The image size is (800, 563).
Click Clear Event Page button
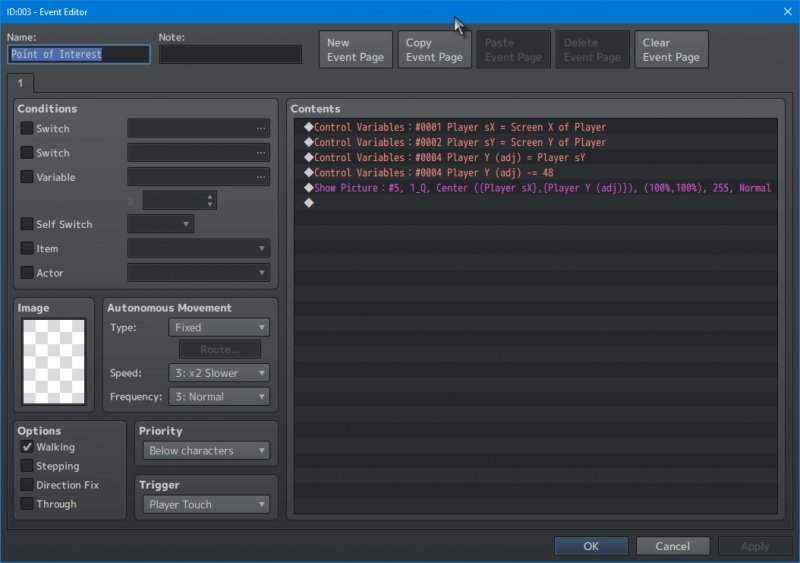(671, 50)
